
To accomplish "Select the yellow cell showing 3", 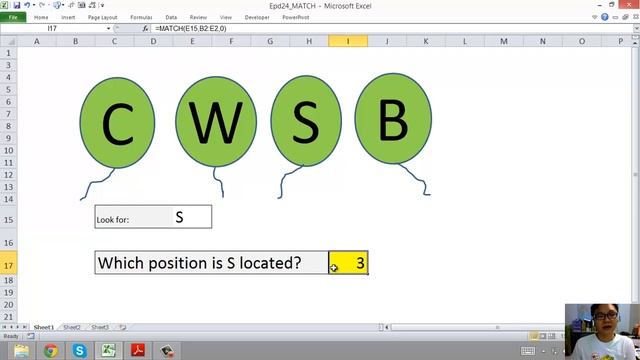I will (x=348, y=263).
